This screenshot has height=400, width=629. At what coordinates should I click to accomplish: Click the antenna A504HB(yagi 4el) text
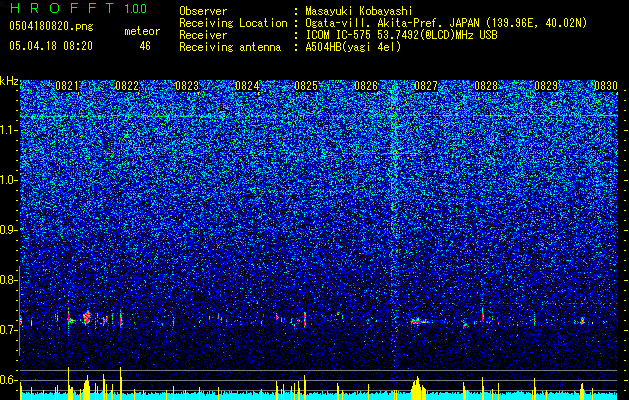[x=353, y=47]
